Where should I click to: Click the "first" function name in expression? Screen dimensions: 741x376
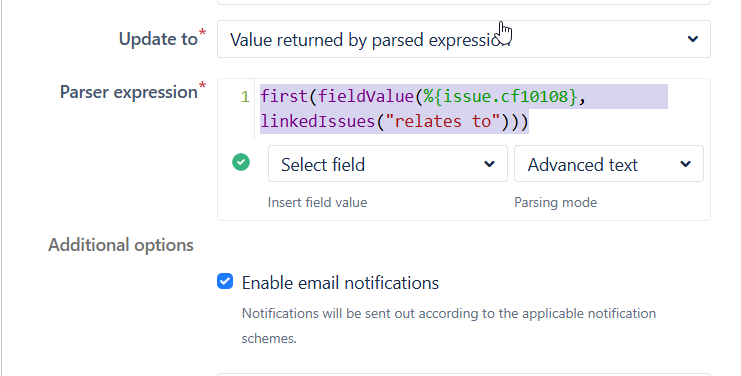coord(284,96)
